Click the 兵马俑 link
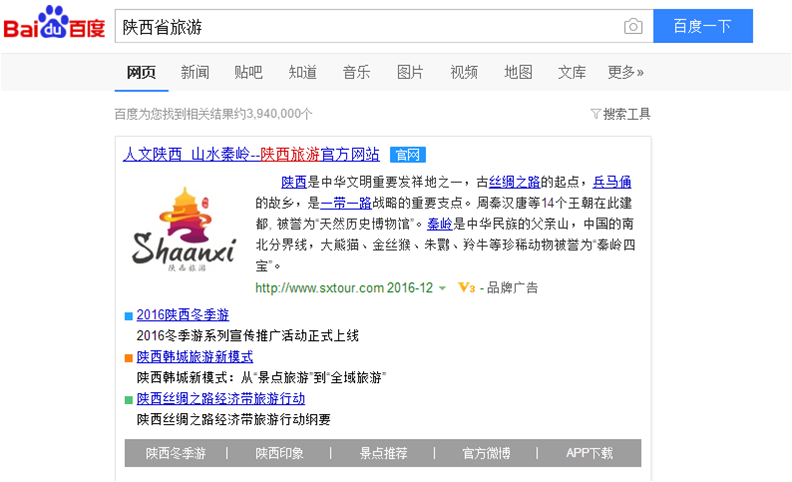Viewport: 792px width, 482px height. [612, 181]
